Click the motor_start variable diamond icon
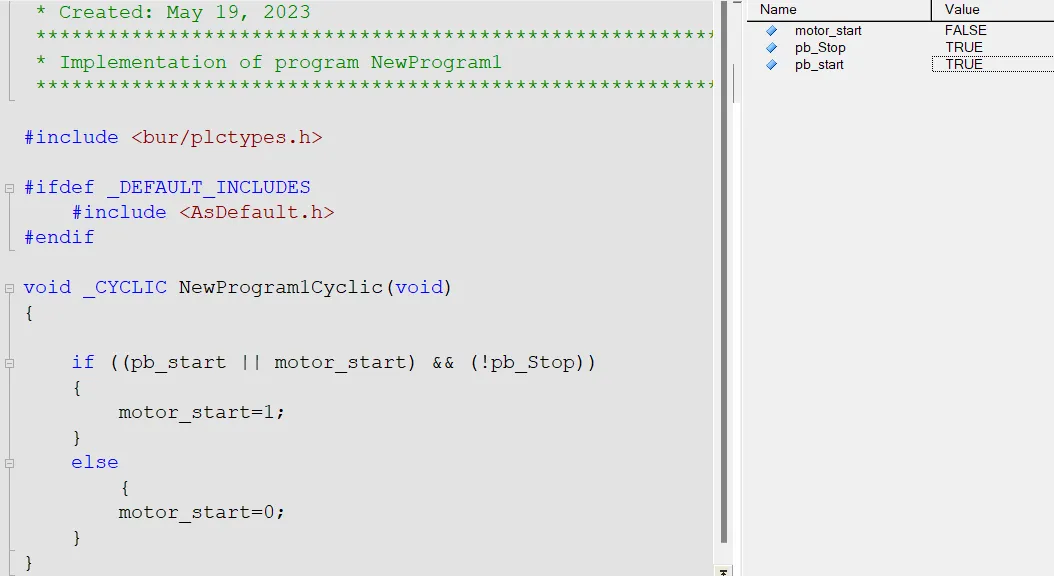1054x576 pixels. click(772, 30)
